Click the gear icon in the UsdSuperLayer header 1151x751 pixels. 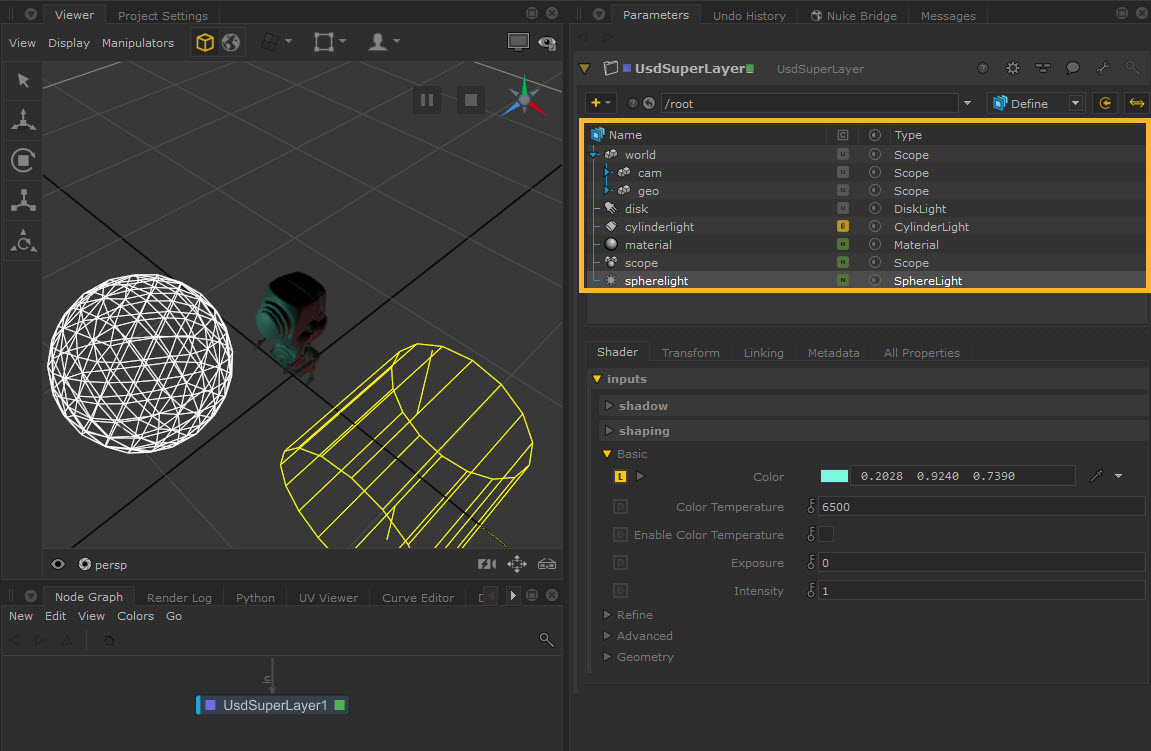tap(1013, 69)
